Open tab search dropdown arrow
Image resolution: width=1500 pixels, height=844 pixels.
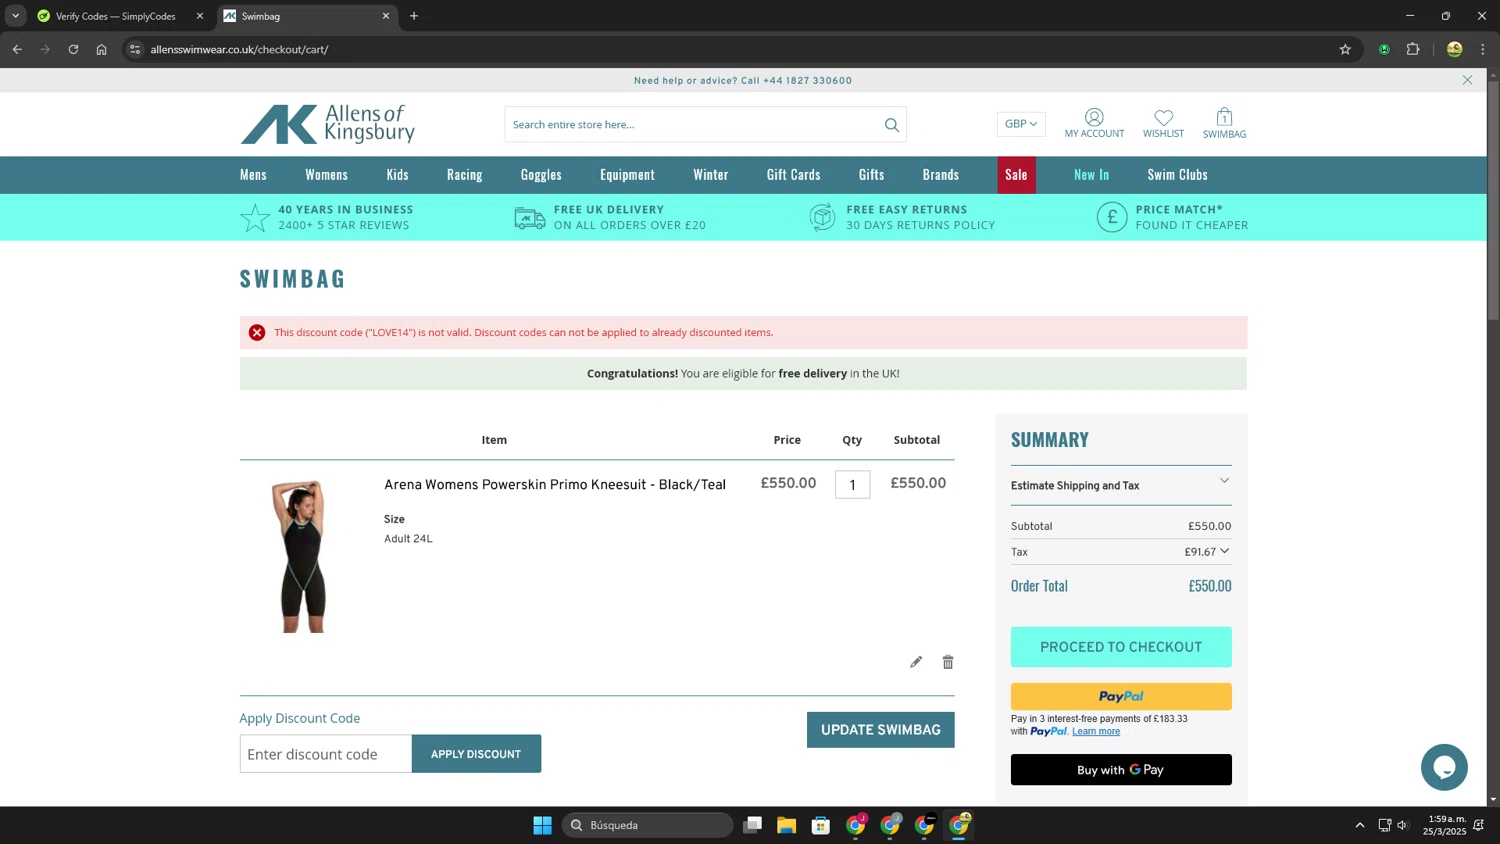(x=15, y=16)
